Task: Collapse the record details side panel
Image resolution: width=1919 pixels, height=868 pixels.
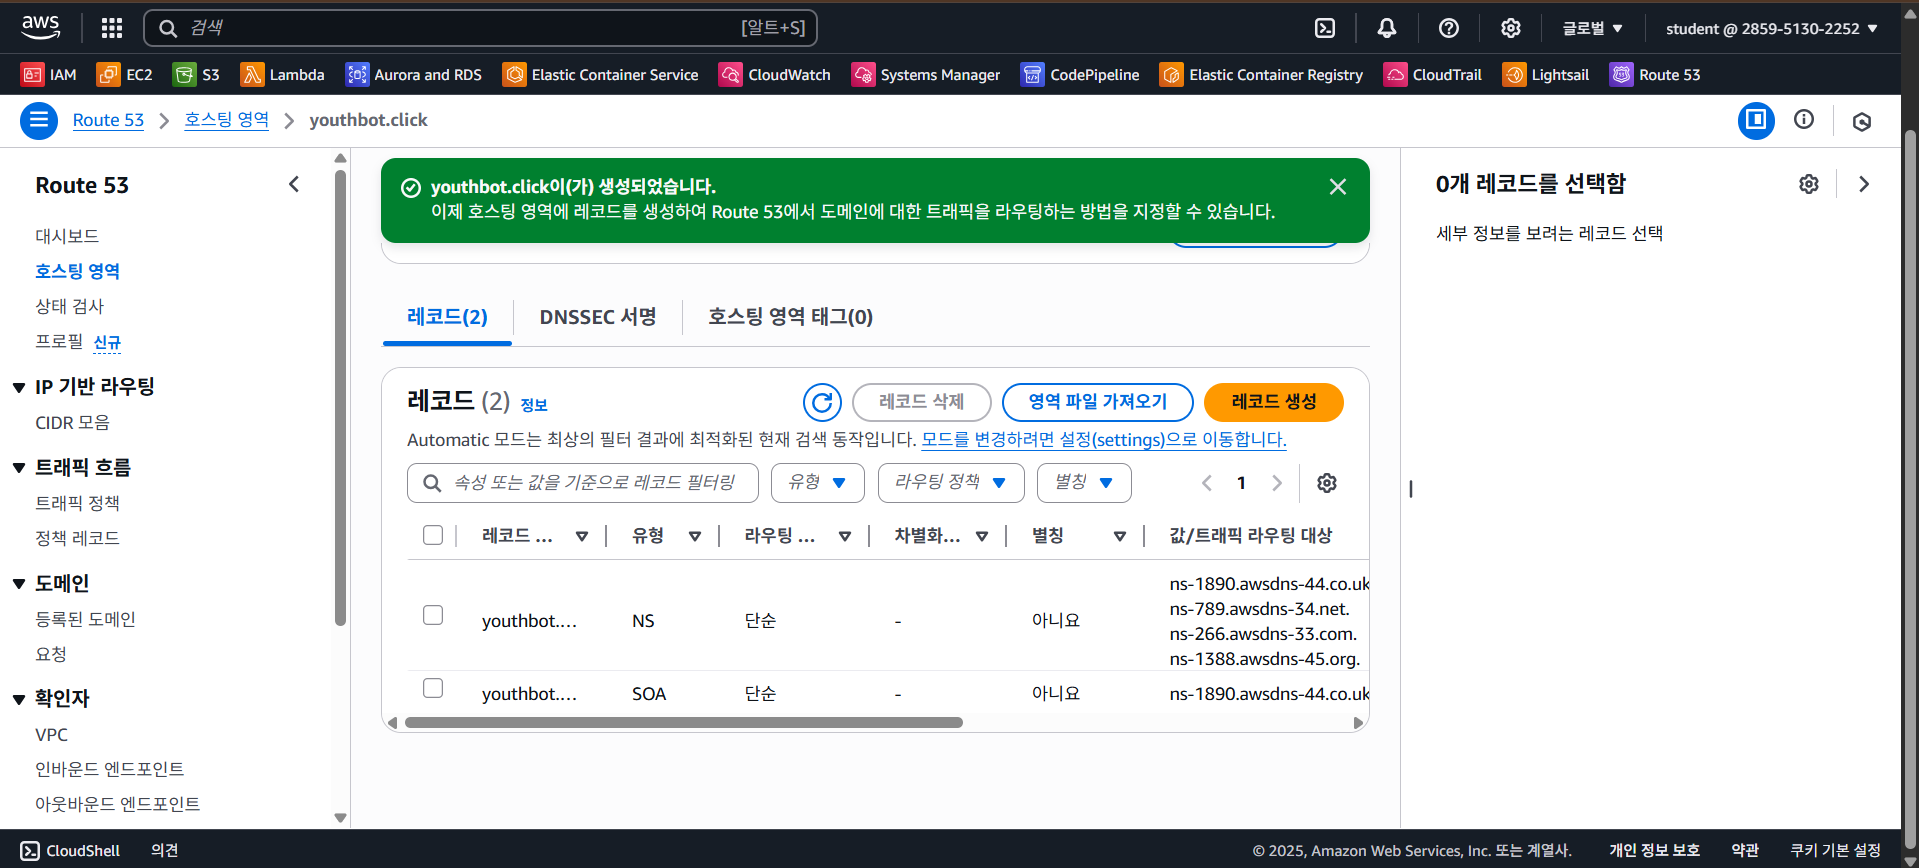Action: point(1864,184)
